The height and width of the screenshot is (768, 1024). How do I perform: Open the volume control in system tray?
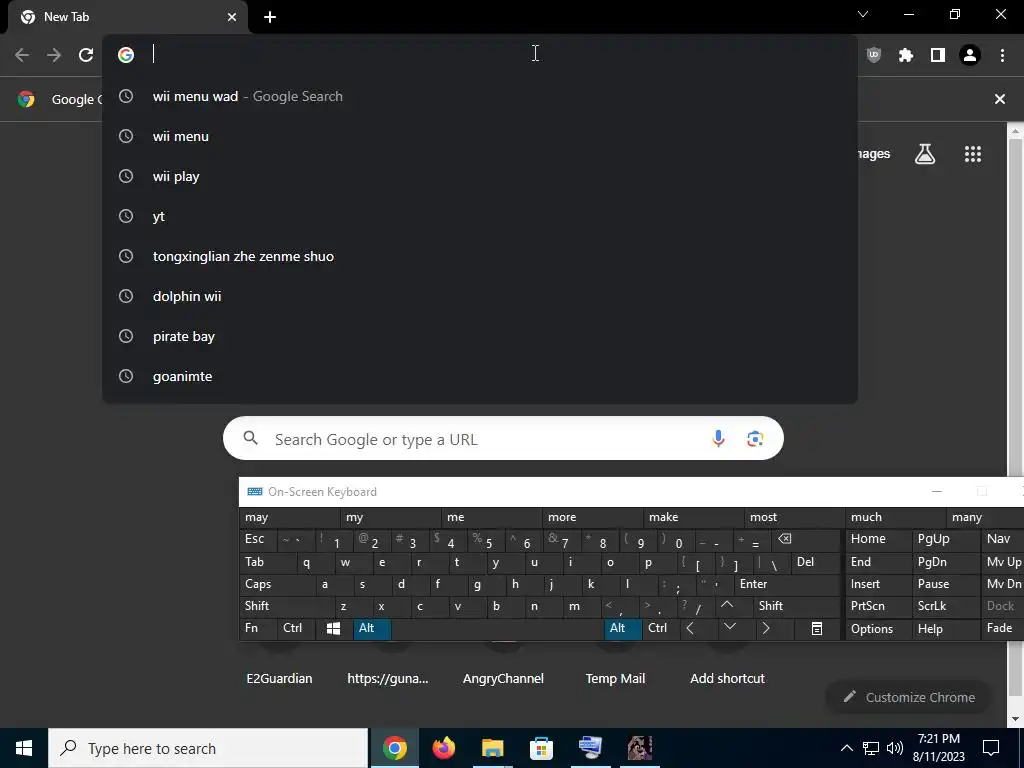895,748
